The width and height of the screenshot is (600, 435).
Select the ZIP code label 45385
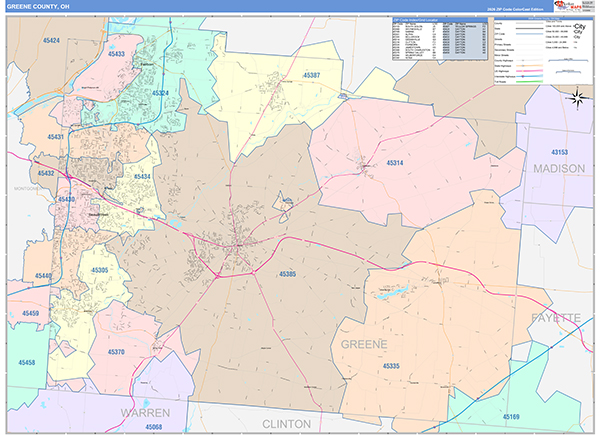coord(287,274)
